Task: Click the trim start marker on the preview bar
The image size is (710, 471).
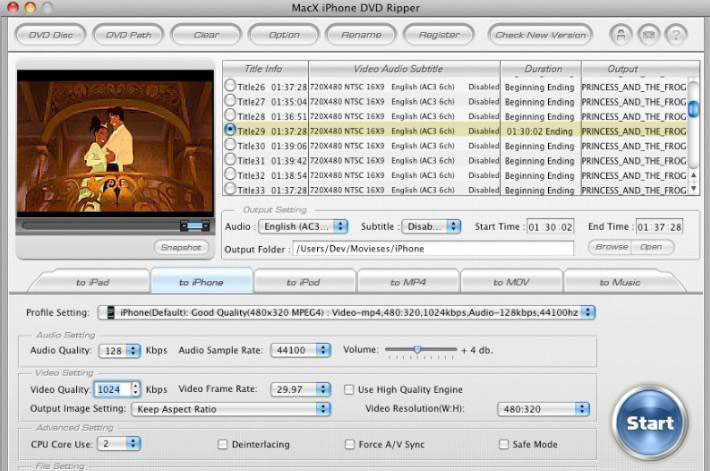Action: click(184, 226)
